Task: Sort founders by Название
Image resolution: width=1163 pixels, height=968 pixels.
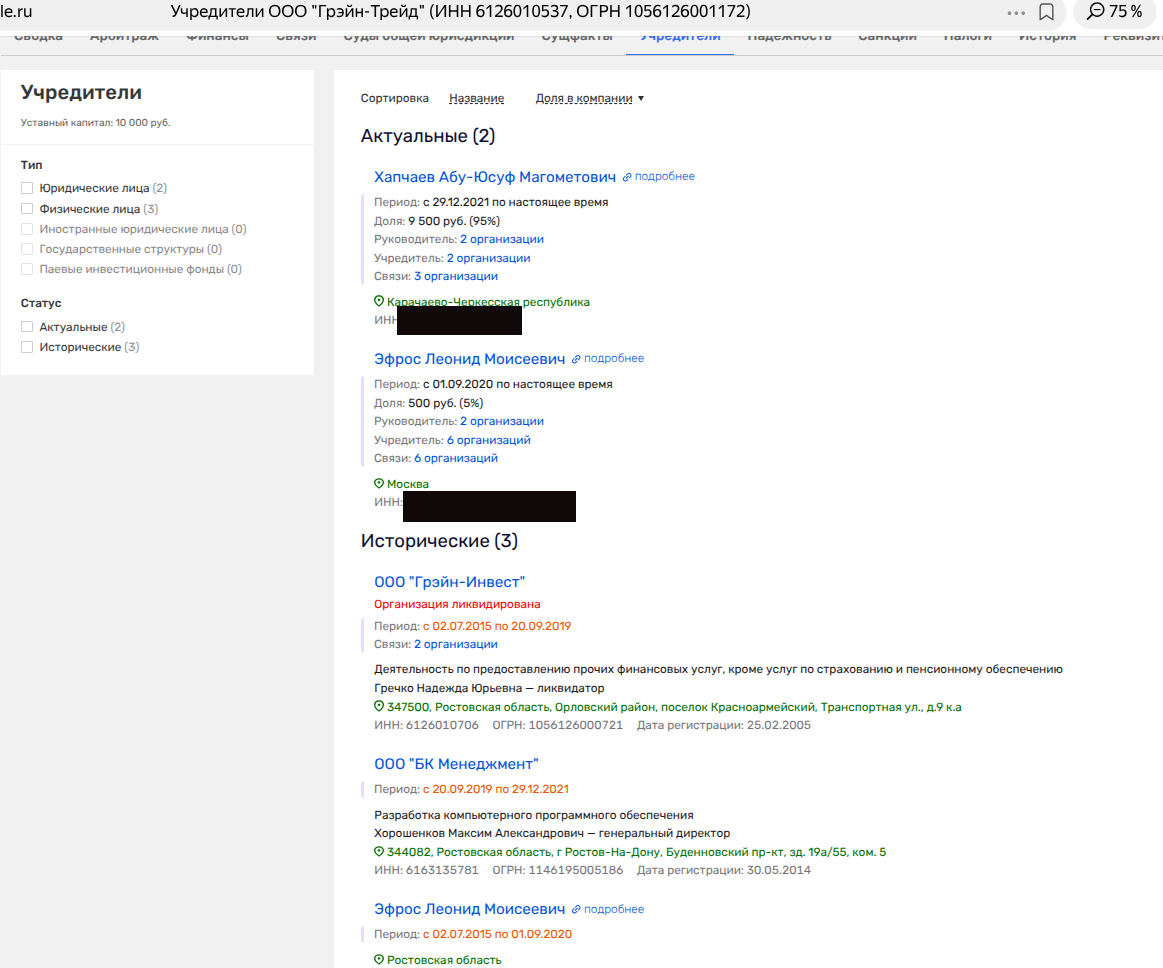Action: coord(476,98)
